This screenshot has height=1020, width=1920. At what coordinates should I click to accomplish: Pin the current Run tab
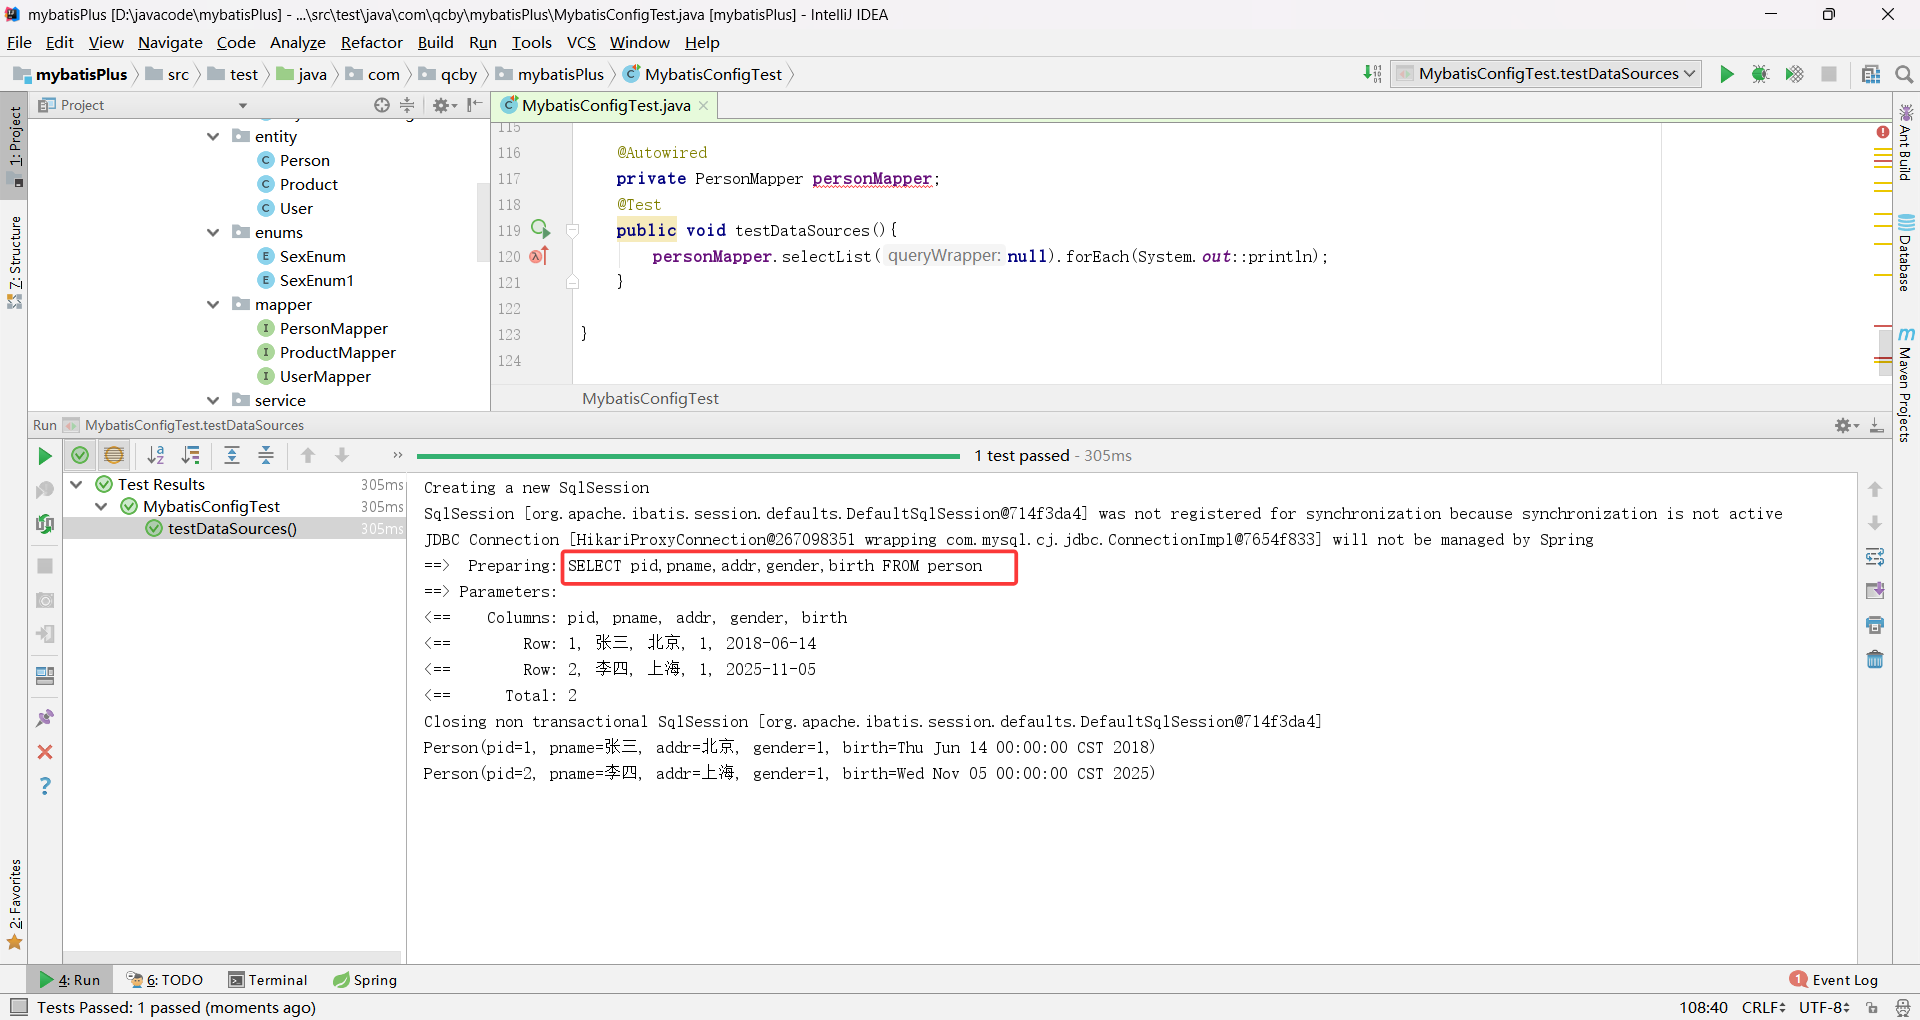click(45, 718)
